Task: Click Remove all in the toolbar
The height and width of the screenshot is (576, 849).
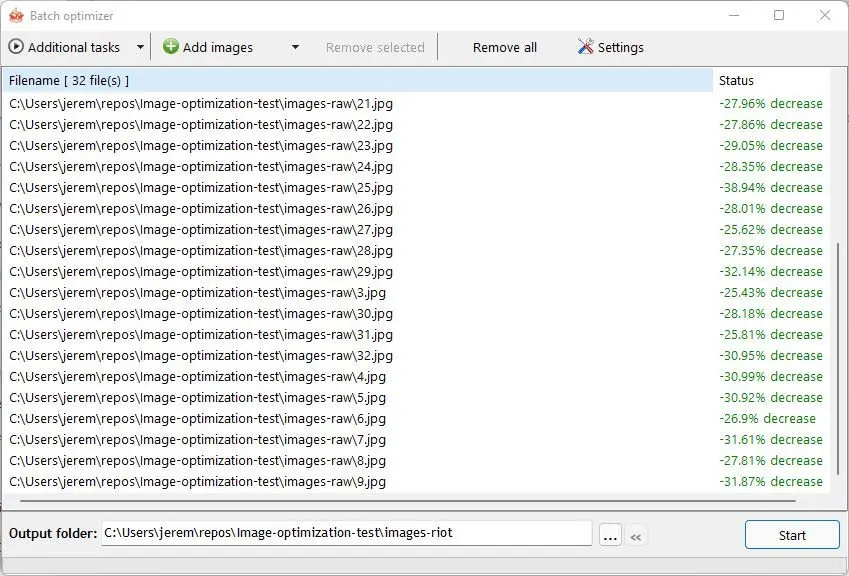Action: pos(505,48)
